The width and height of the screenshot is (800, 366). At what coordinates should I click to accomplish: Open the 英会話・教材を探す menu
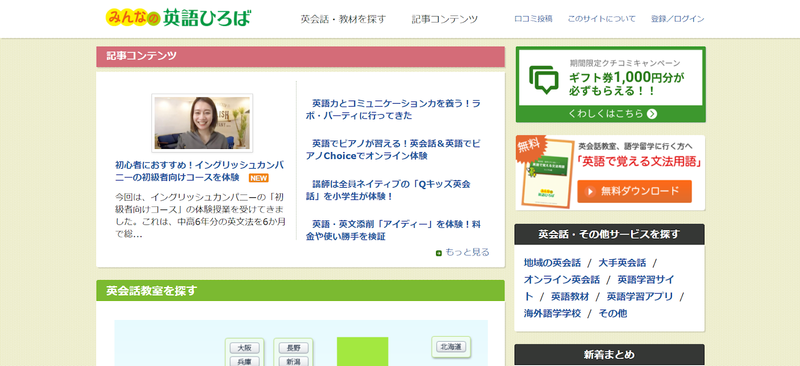pos(343,19)
